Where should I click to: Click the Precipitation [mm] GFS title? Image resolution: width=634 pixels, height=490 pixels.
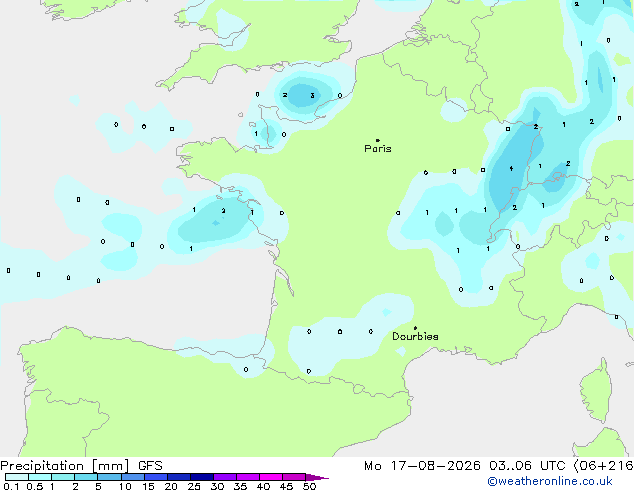pos(81,466)
